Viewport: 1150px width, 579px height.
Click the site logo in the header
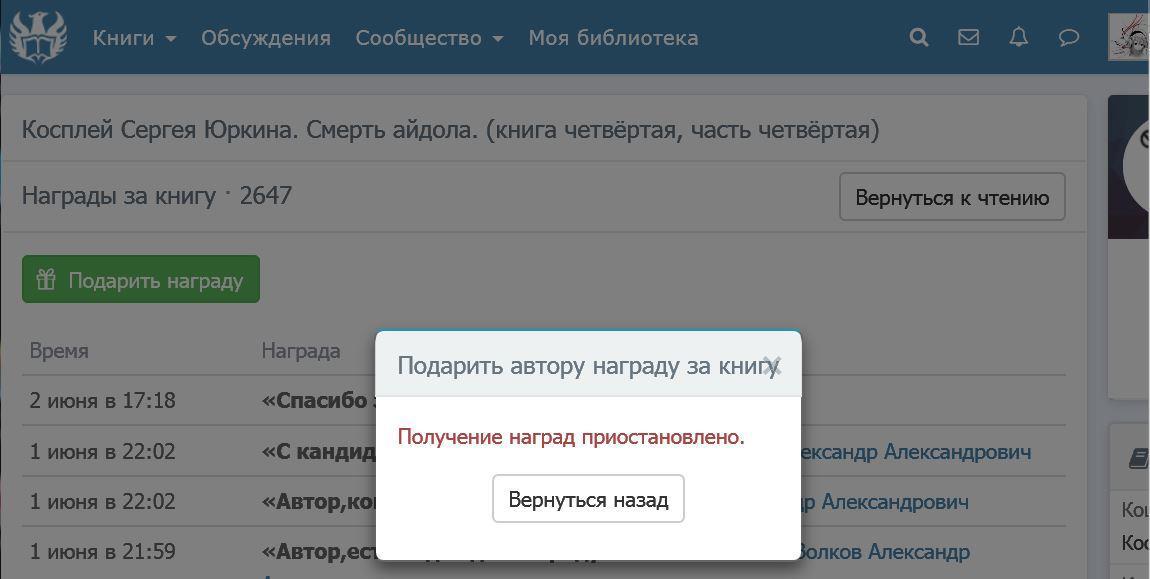point(37,37)
